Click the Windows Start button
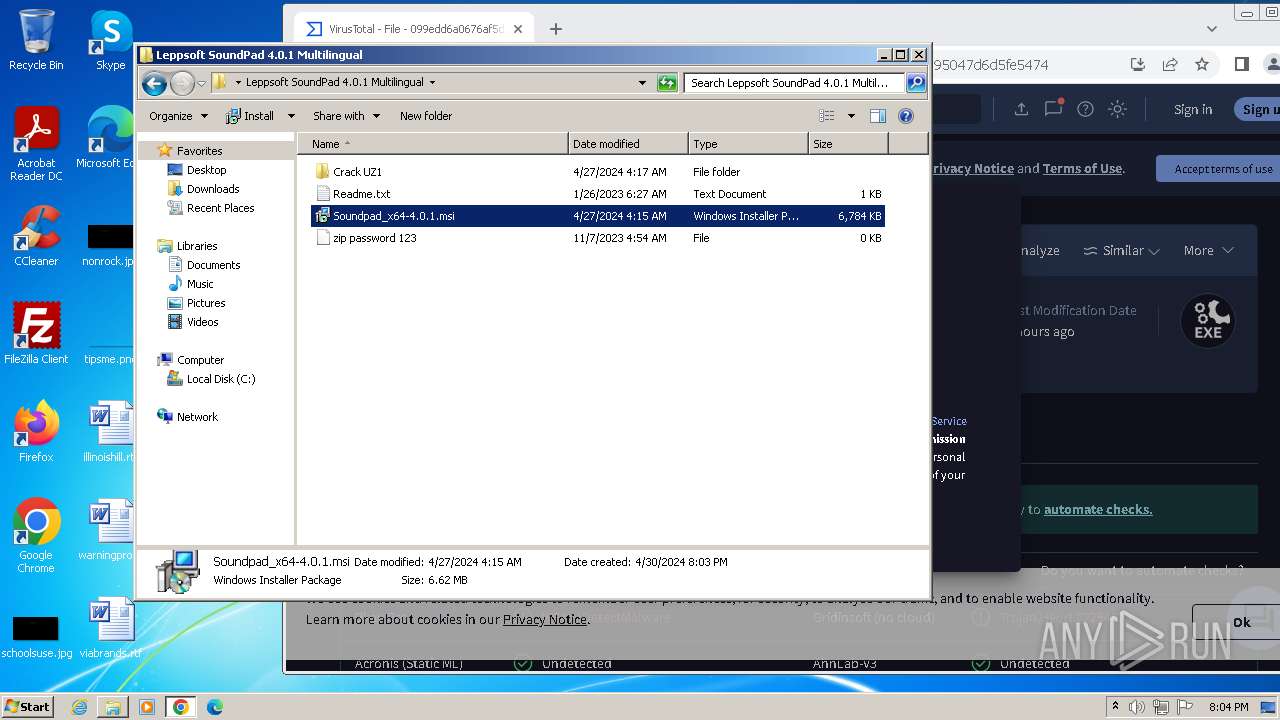 coord(27,706)
